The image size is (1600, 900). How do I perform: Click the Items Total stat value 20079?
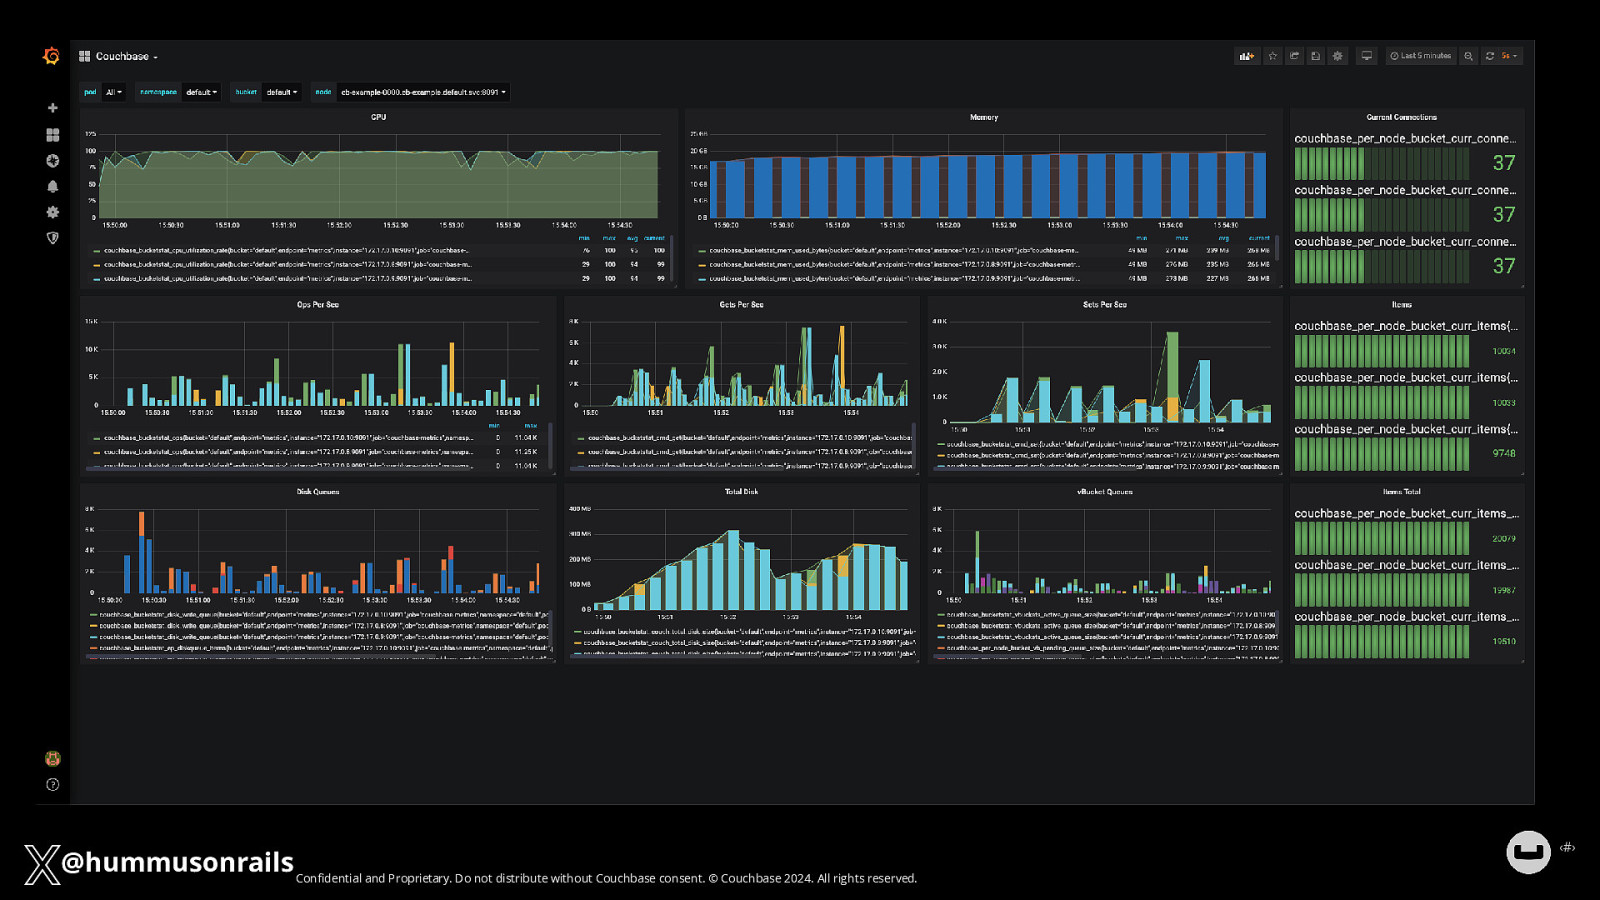[1504, 539]
